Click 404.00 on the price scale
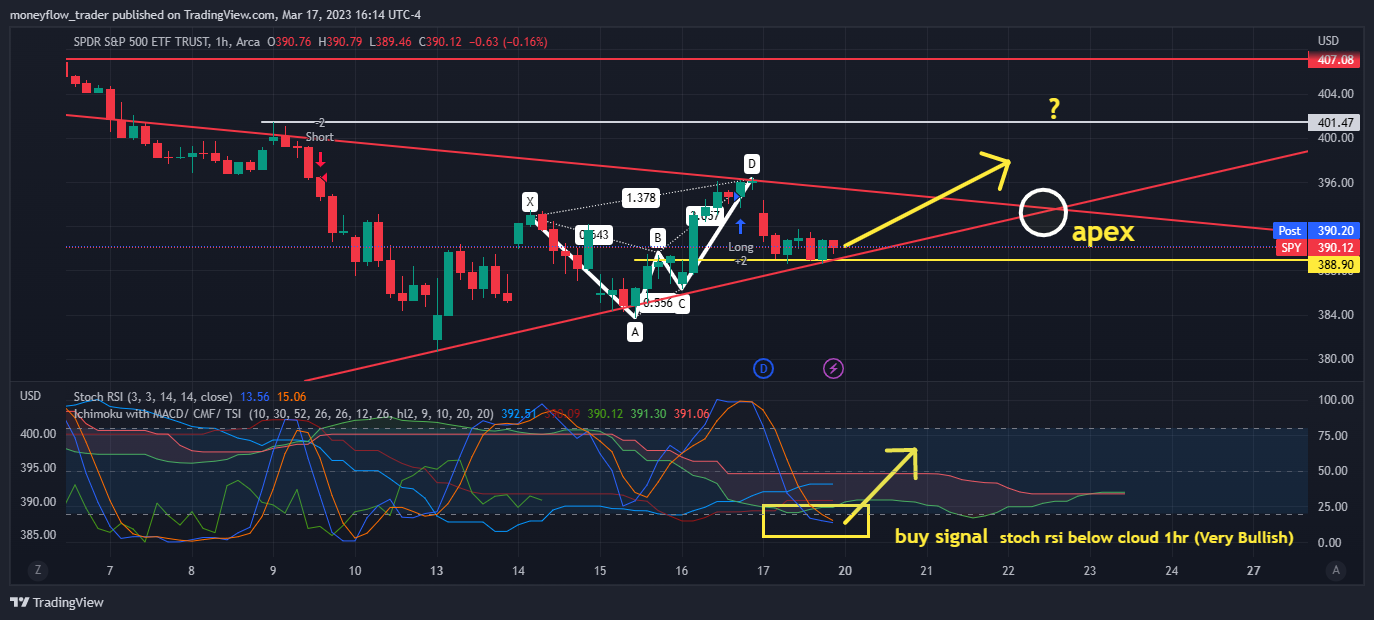 (x=1336, y=94)
